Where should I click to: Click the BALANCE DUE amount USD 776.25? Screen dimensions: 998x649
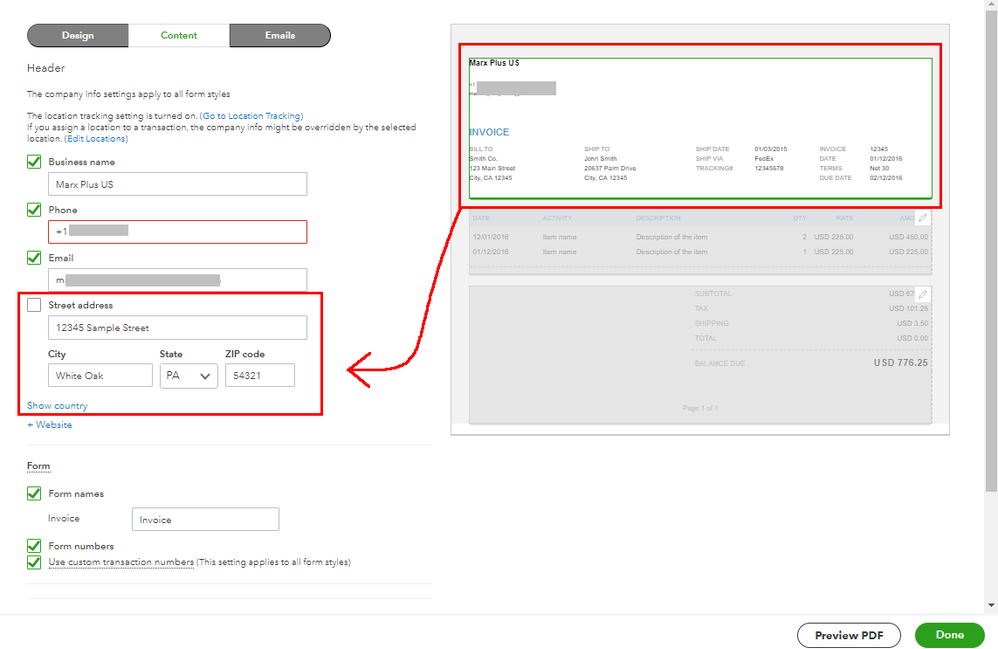901,363
